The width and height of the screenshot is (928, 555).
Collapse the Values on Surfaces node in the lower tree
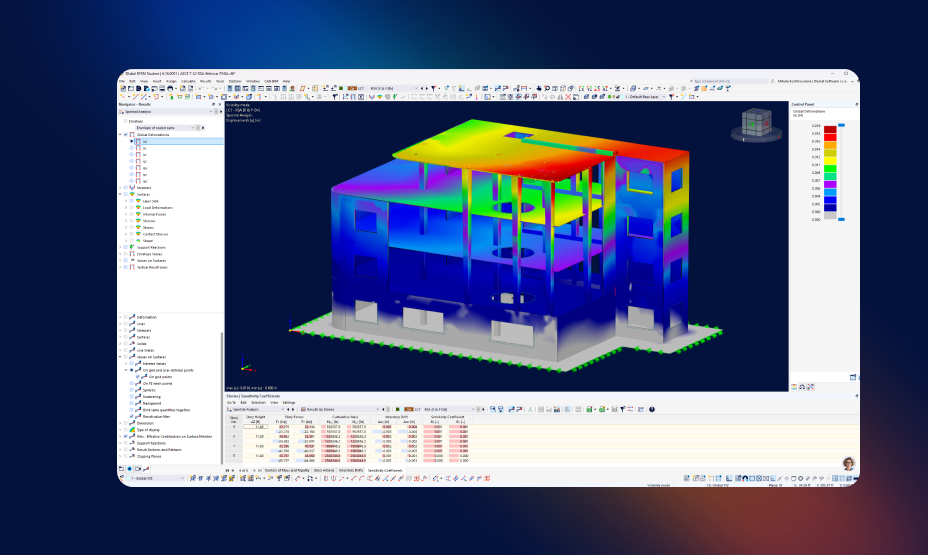[x=120, y=357]
